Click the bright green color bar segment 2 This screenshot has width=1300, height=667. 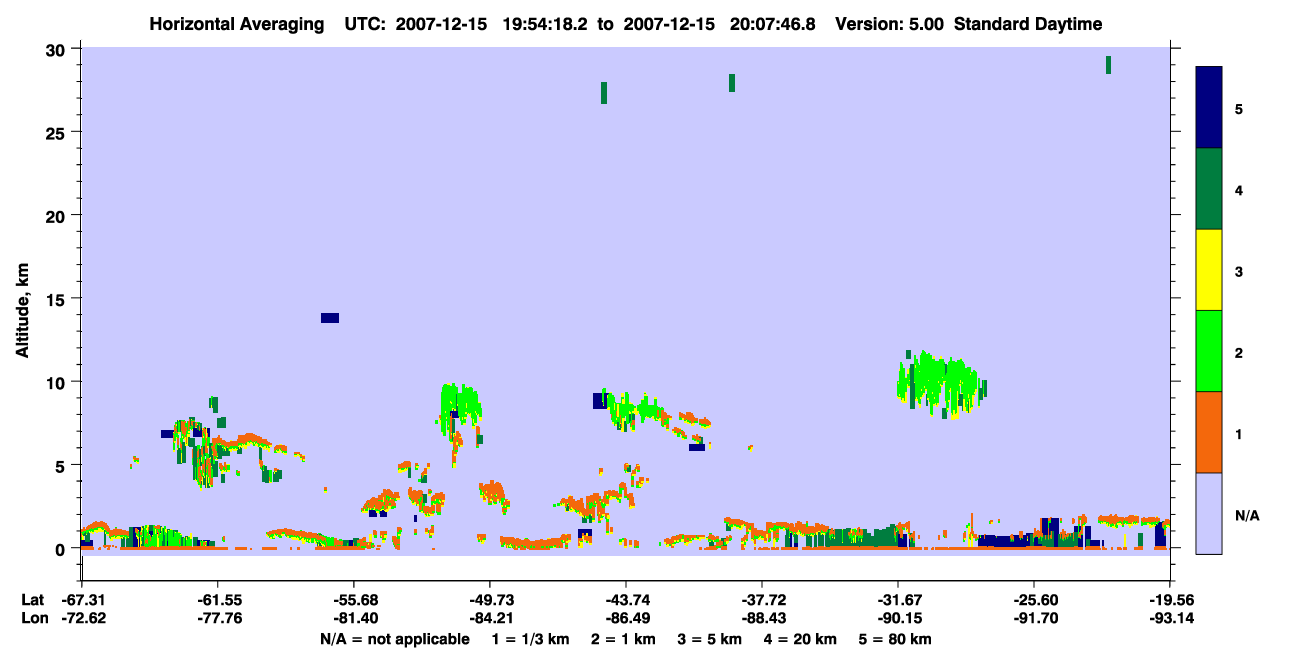click(x=1209, y=351)
